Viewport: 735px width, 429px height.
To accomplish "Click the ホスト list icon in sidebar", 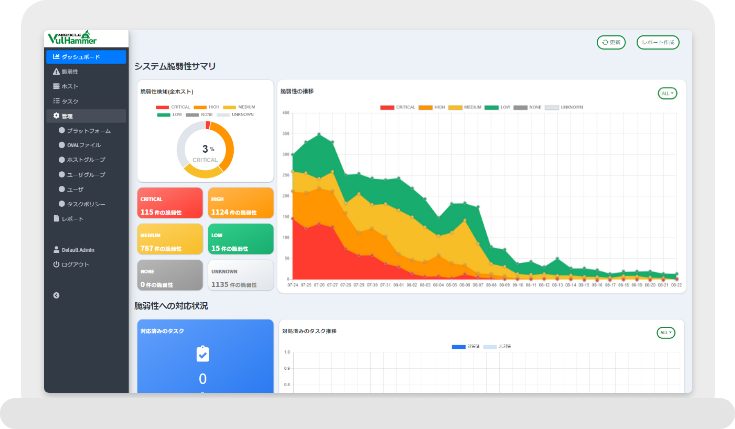I will (56, 87).
